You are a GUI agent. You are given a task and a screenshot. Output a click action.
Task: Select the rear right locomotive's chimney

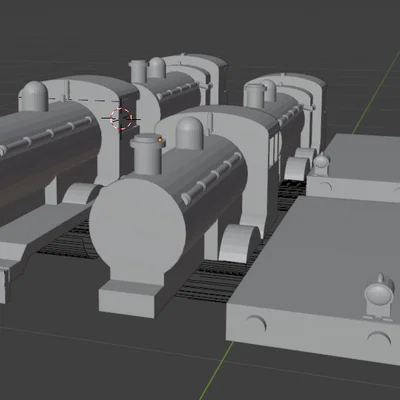point(255,96)
